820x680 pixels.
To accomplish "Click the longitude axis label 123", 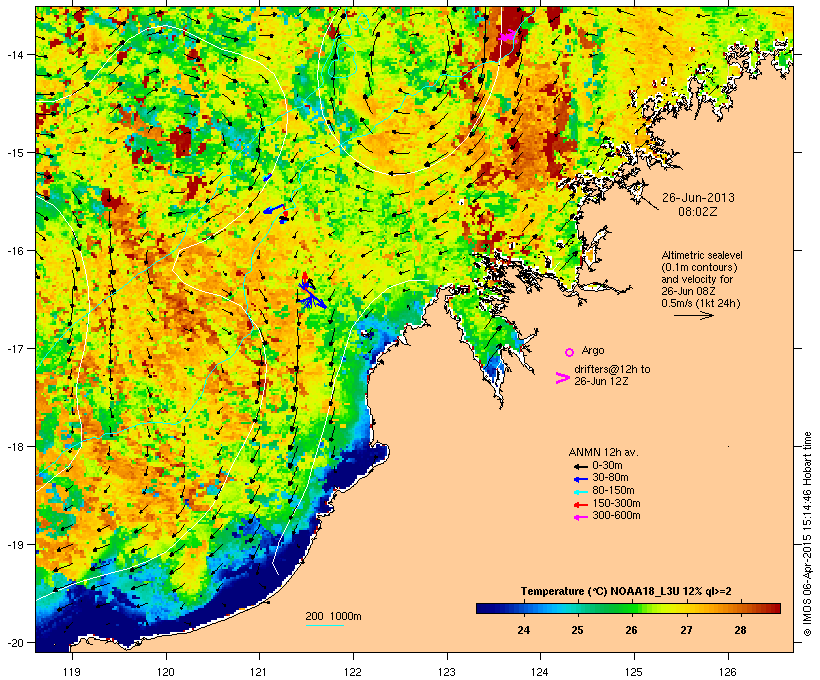I will coord(447,672).
